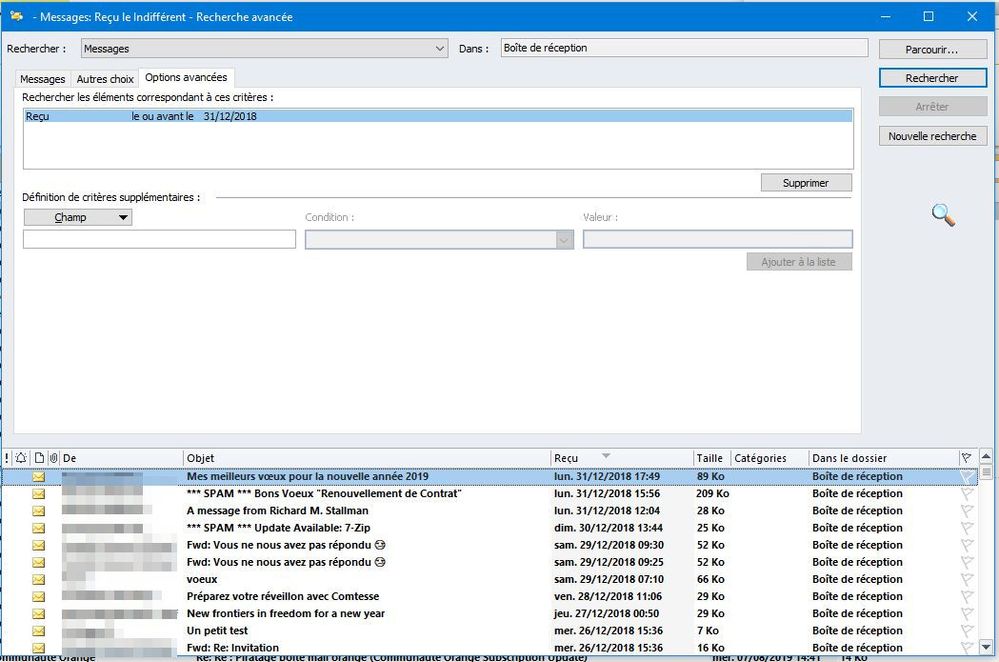
Task: Click envelope icon of 7-Zip spam message
Action: tap(39, 528)
